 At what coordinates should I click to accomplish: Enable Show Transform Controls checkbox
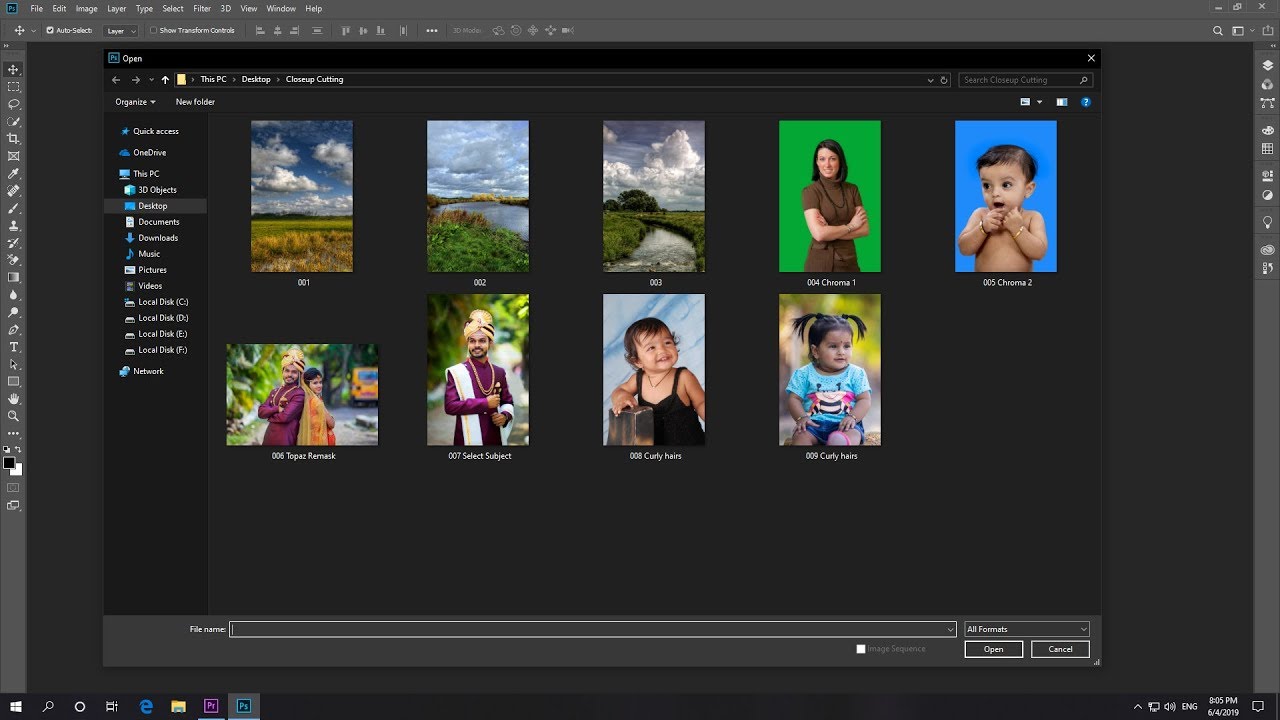pyautogui.click(x=153, y=30)
